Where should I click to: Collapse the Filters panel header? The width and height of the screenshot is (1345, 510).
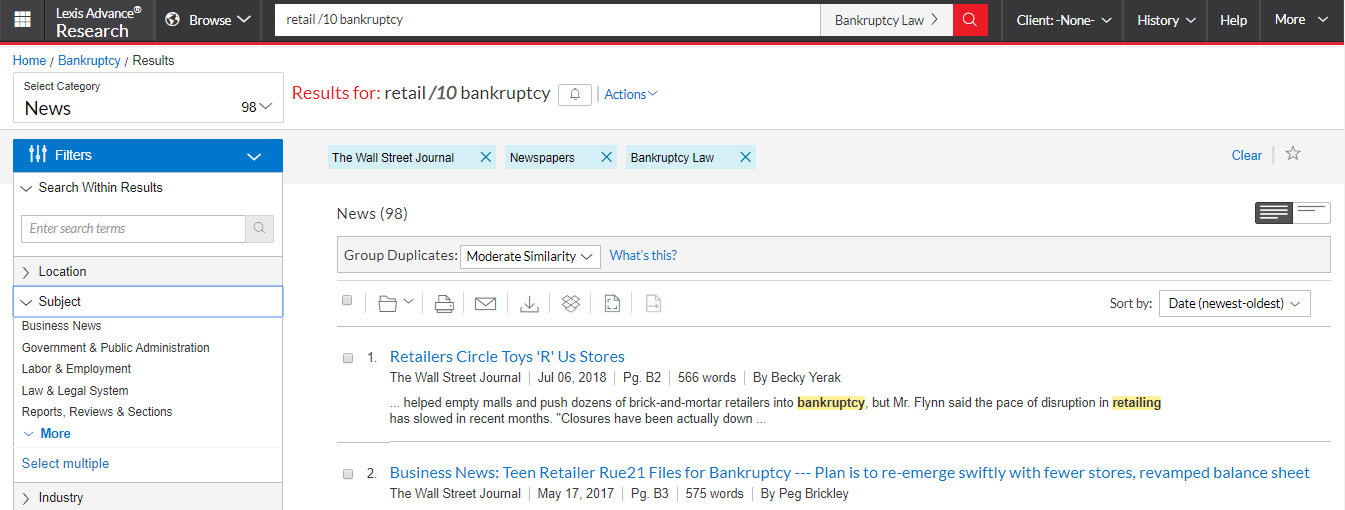(x=148, y=155)
